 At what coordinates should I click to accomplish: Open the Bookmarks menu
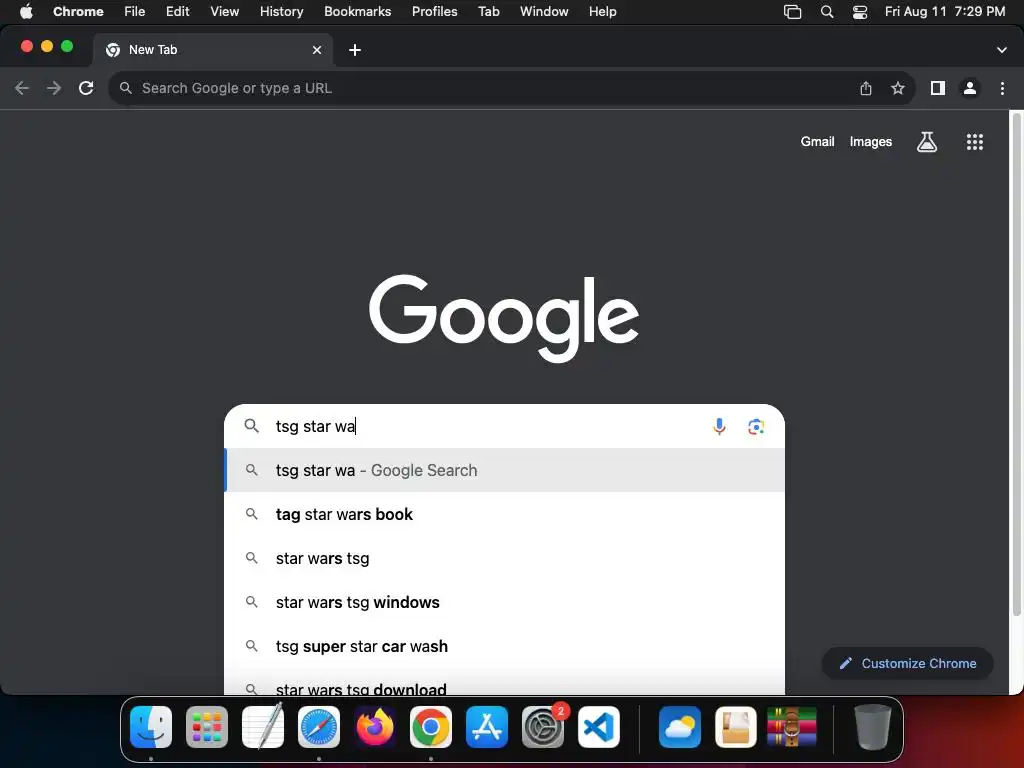click(357, 12)
